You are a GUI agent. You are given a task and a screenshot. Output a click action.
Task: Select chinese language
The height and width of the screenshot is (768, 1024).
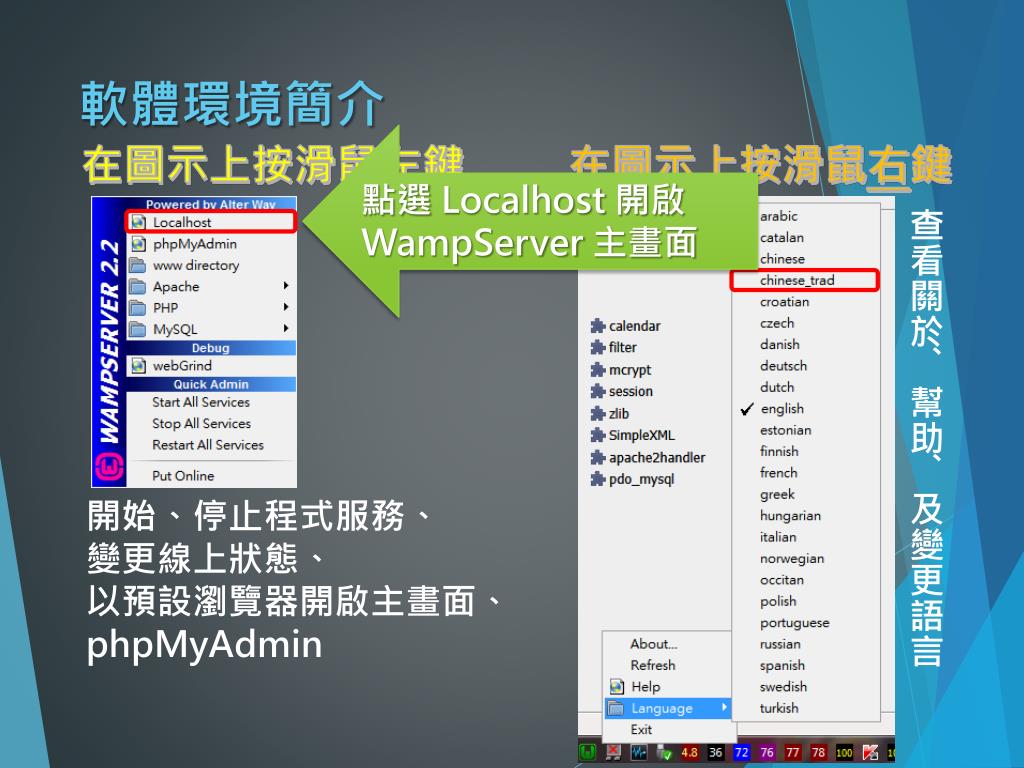(782, 259)
